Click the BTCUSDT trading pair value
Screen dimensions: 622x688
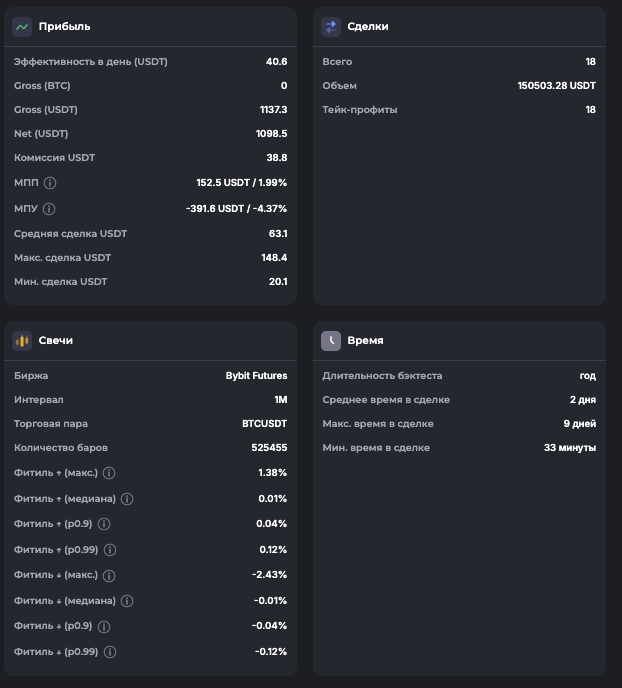pos(264,424)
